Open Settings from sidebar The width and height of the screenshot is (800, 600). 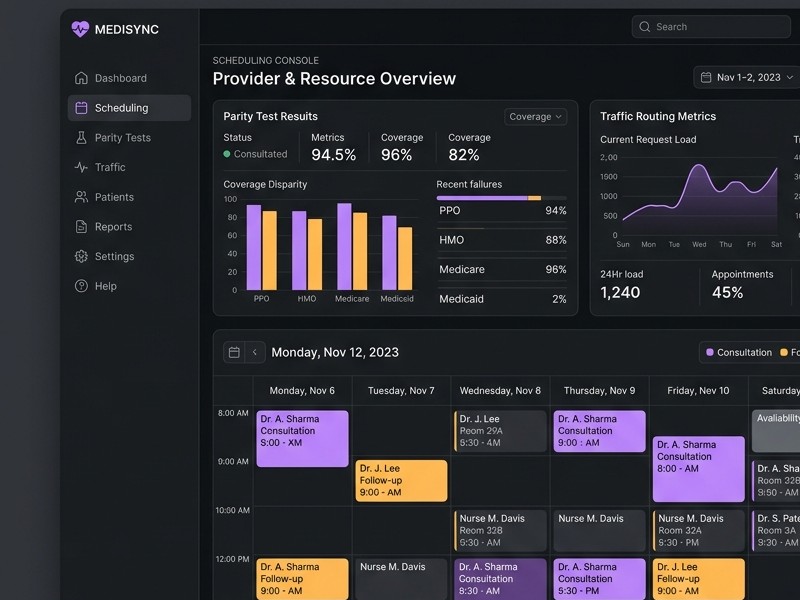[x=130, y=256]
